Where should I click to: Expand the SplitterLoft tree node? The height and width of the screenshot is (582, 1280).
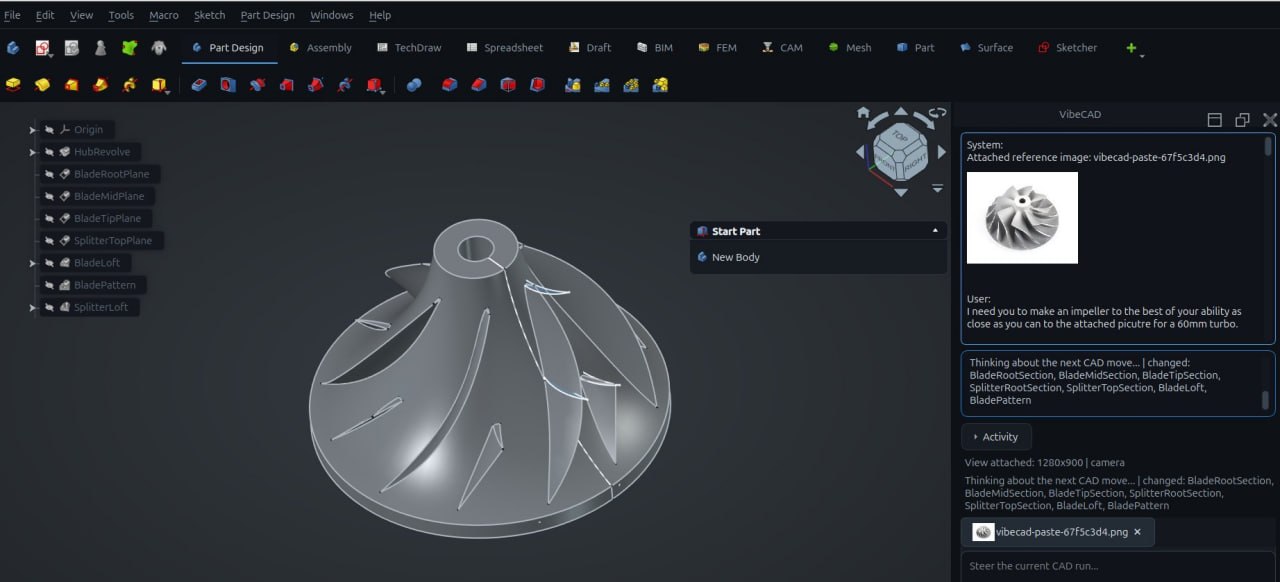coord(32,308)
